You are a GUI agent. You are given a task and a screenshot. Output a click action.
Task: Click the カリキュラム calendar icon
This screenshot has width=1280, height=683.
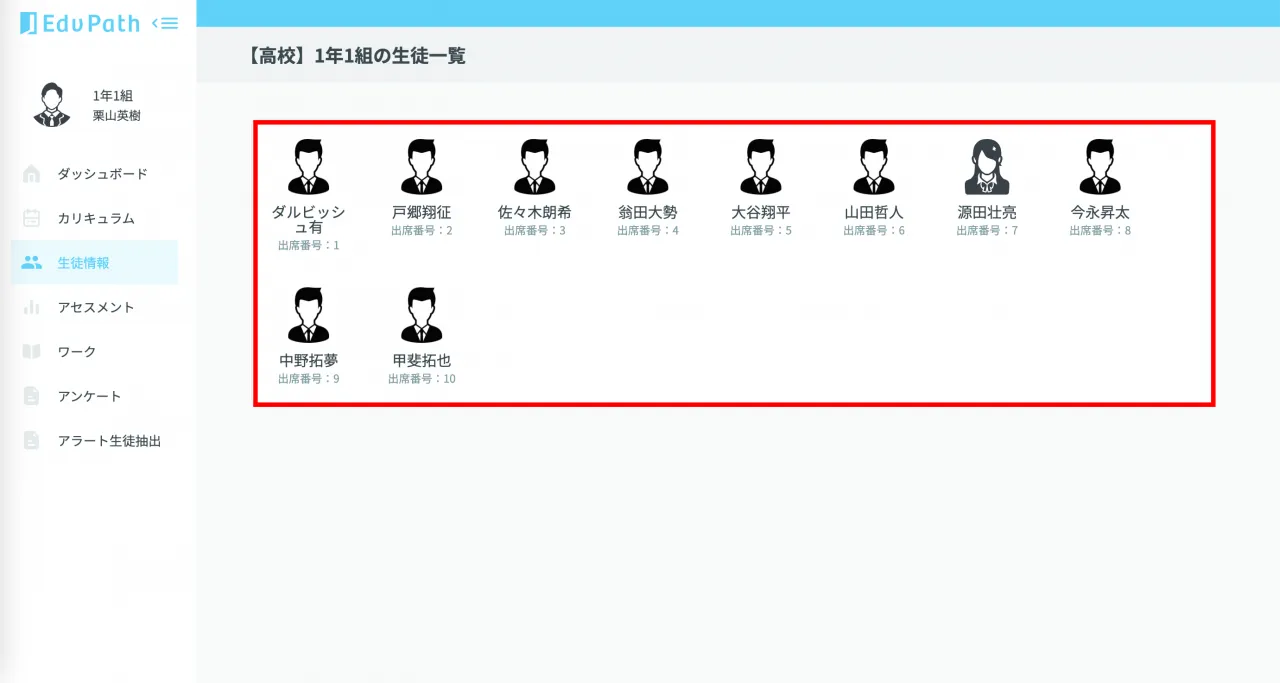[x=32, y=218]
